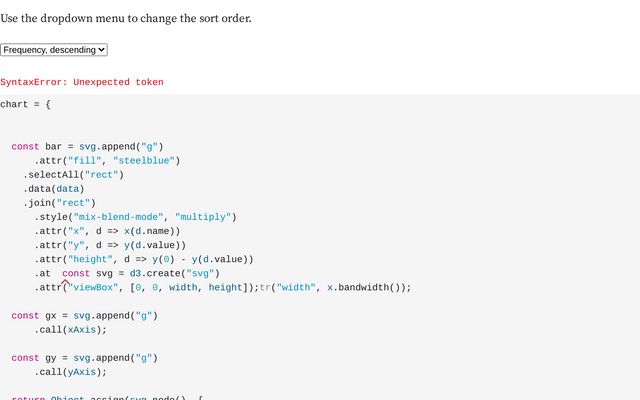Viewport: 640px width, 400px height.
Task: Click the "mix-blend-mode" string in the code
Action: 121,217
